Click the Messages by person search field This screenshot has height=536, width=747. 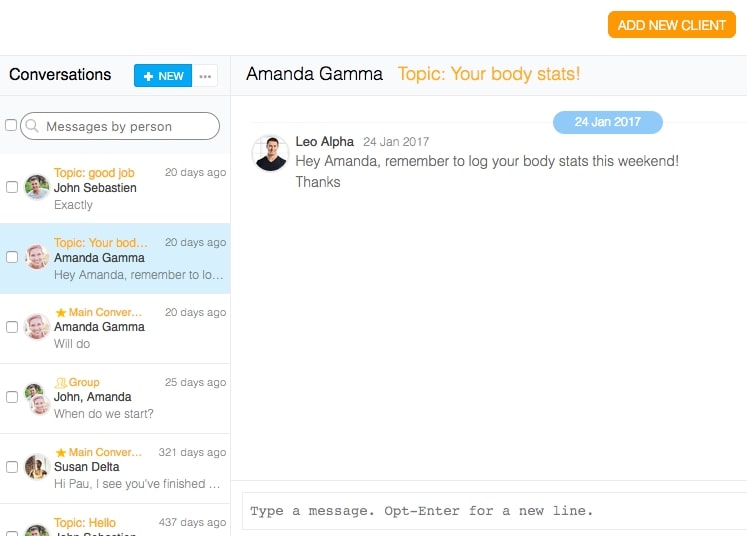125,126
